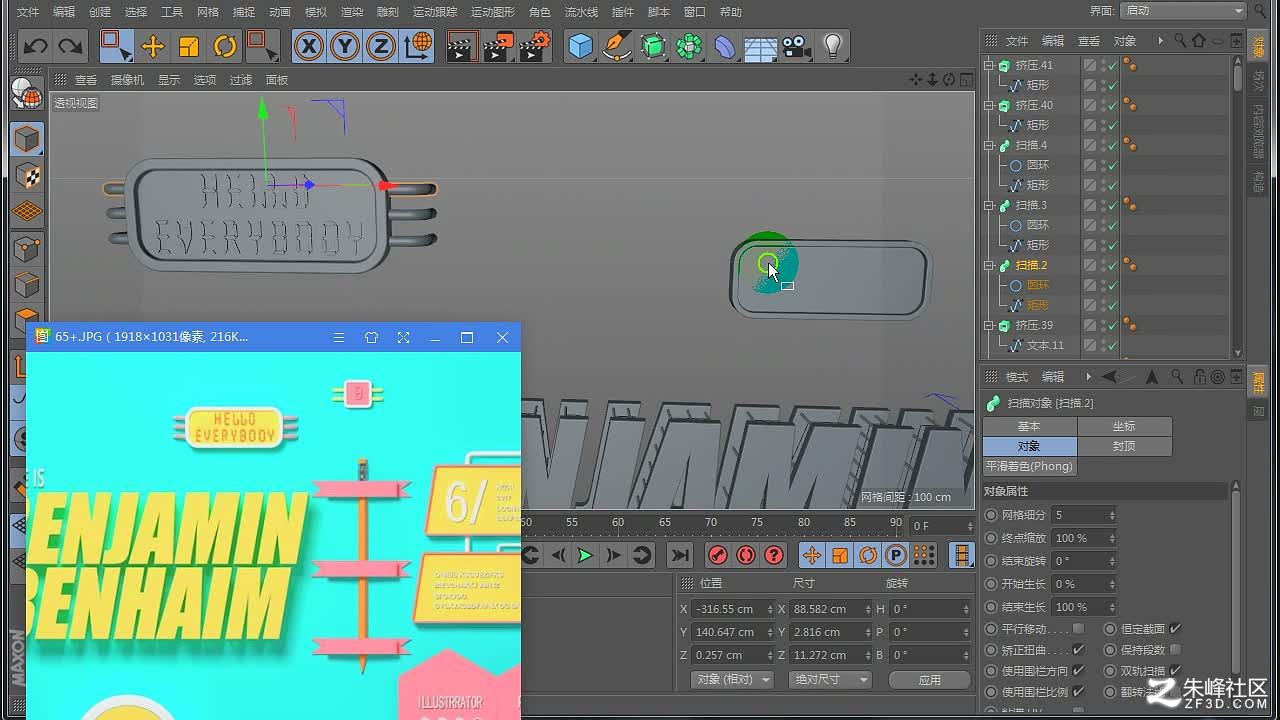Open the Spline Pen tool
The image size is (1280, 720).
coord(617,46)
